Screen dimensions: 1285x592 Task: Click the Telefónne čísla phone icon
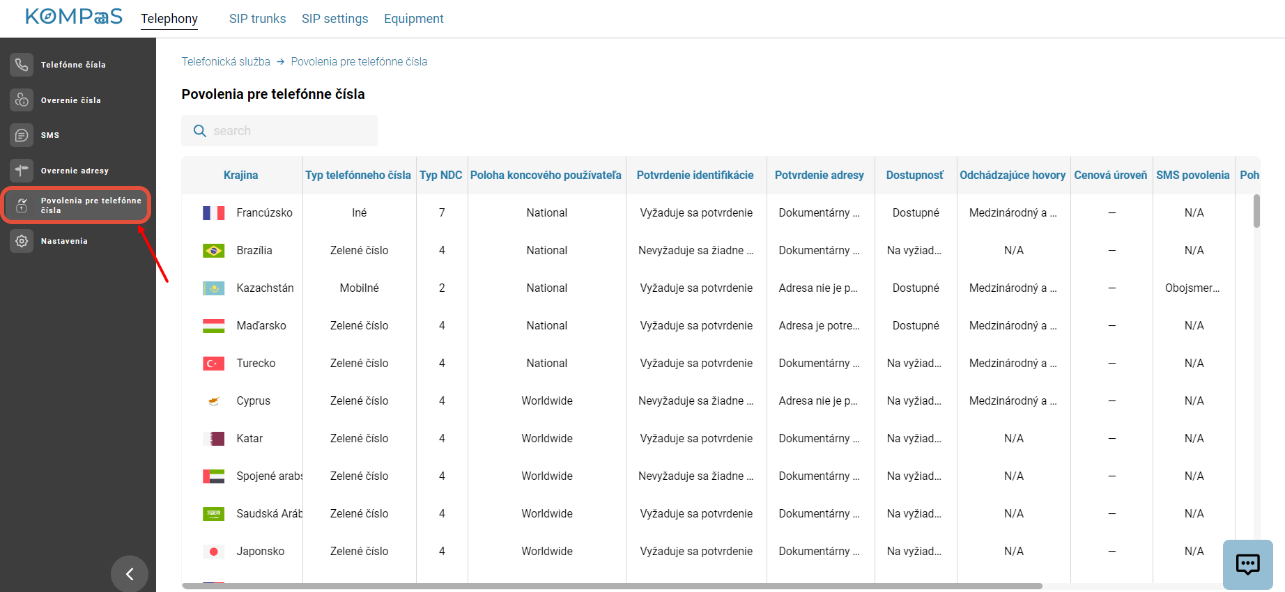[22, 65]
